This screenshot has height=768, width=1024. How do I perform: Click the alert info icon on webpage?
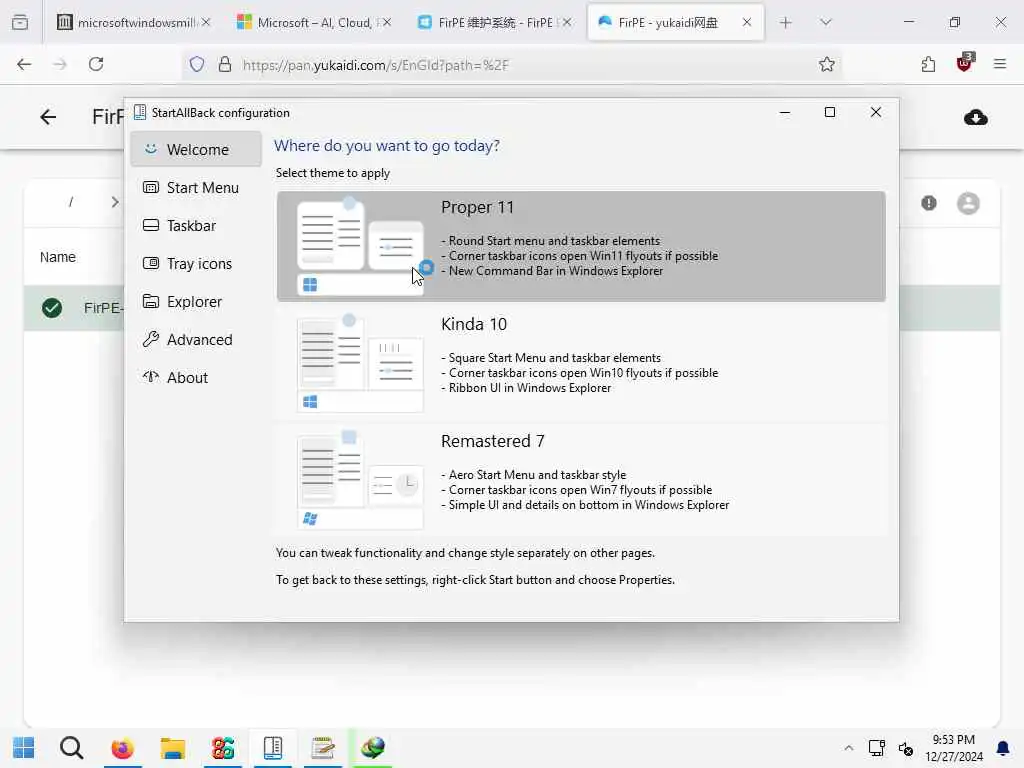tap(929, 203)
